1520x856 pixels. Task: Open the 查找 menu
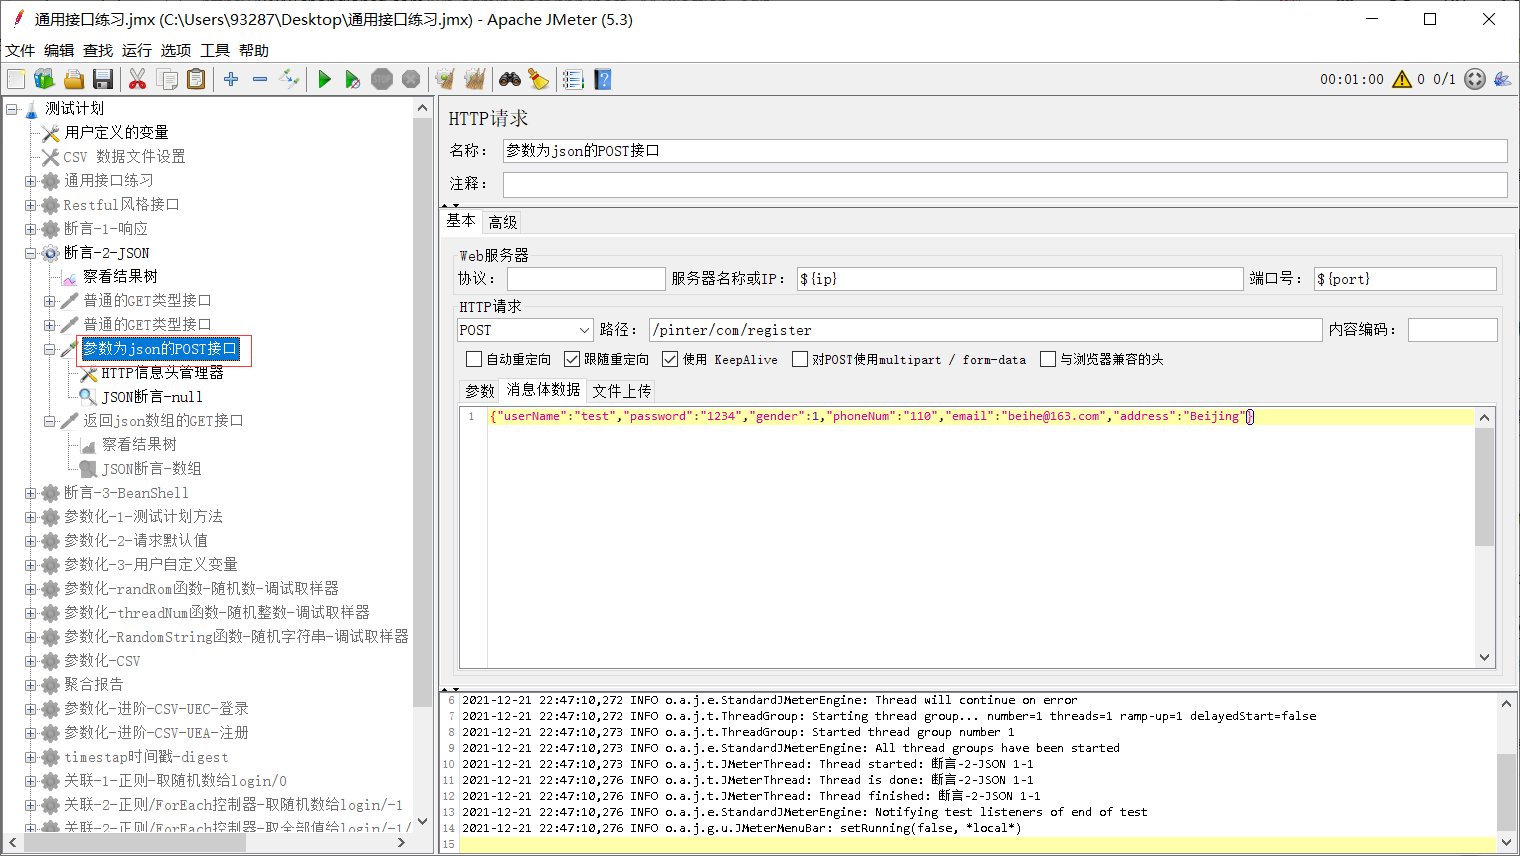tap(98, 50)
